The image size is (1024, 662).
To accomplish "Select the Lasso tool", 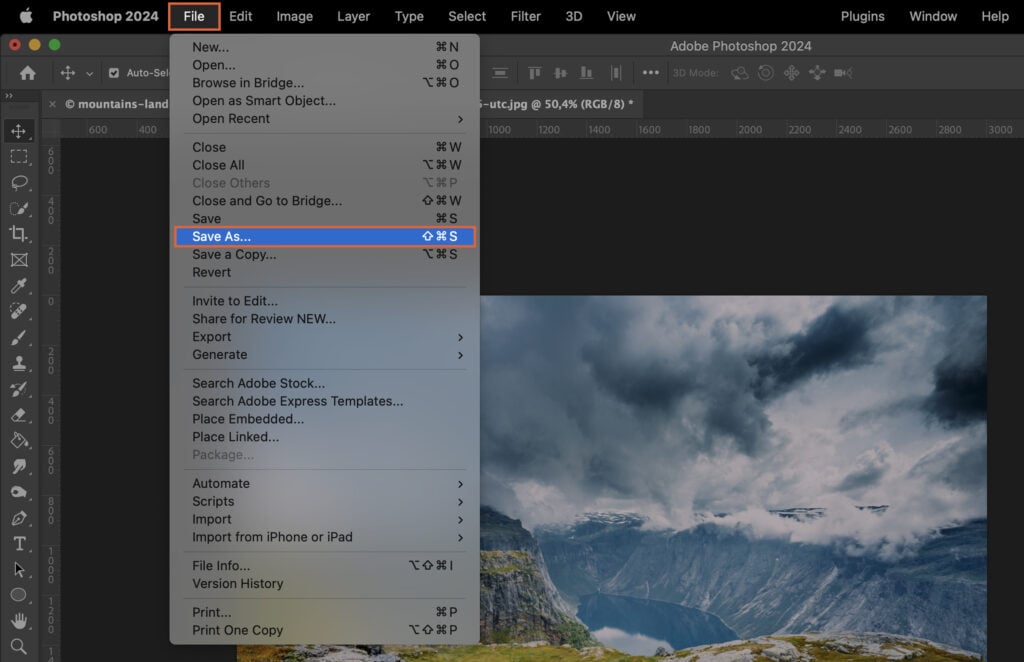I will pyautogui.click(x=20, y=184).
